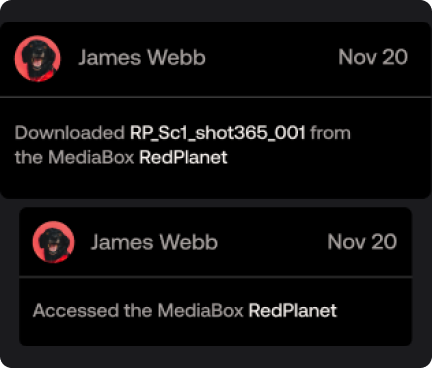
Task: Click 'MediaBox' text in the Downloaded entry
Action: click(91, 157)
